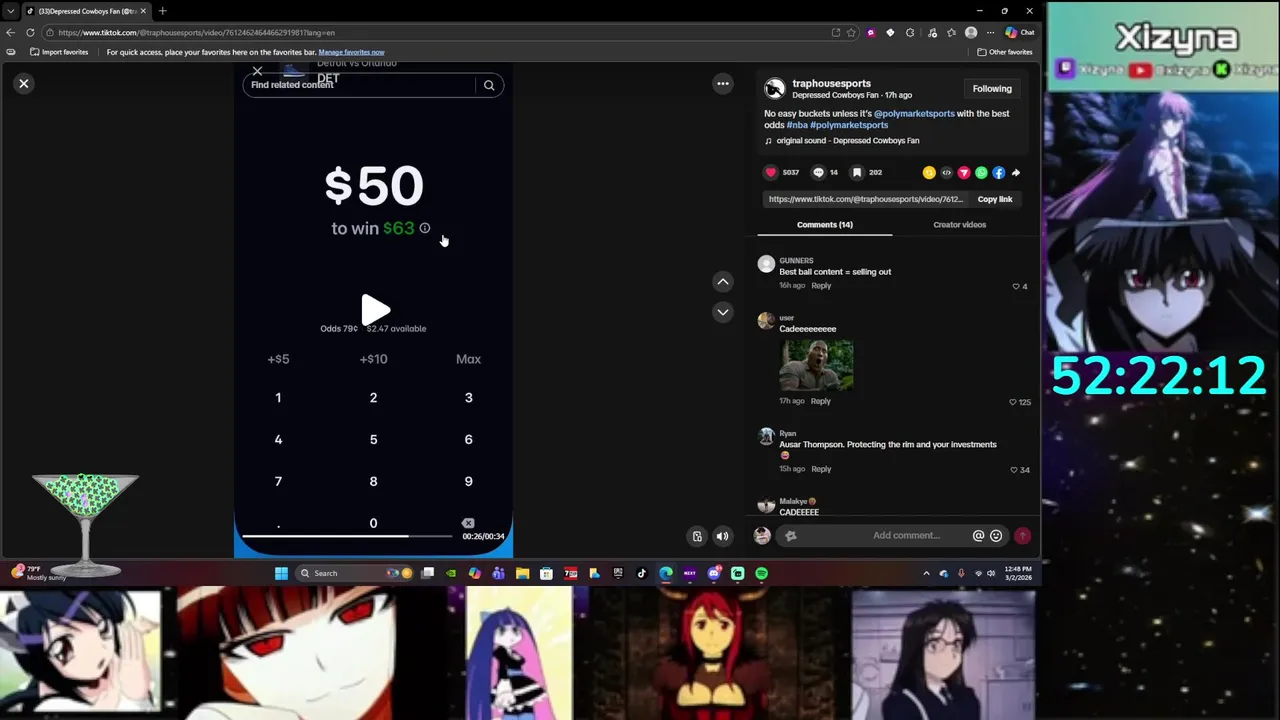Viewport: 1280px width, 720px height.
Task: Reply to the Cadeeeeeeeee comment
Action: [821, 401]
